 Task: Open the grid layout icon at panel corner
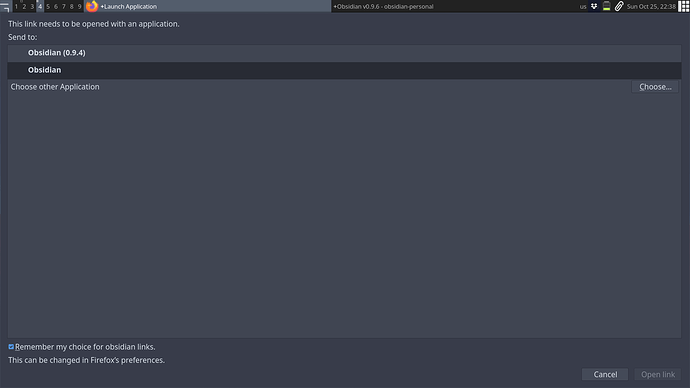point(683,6)
